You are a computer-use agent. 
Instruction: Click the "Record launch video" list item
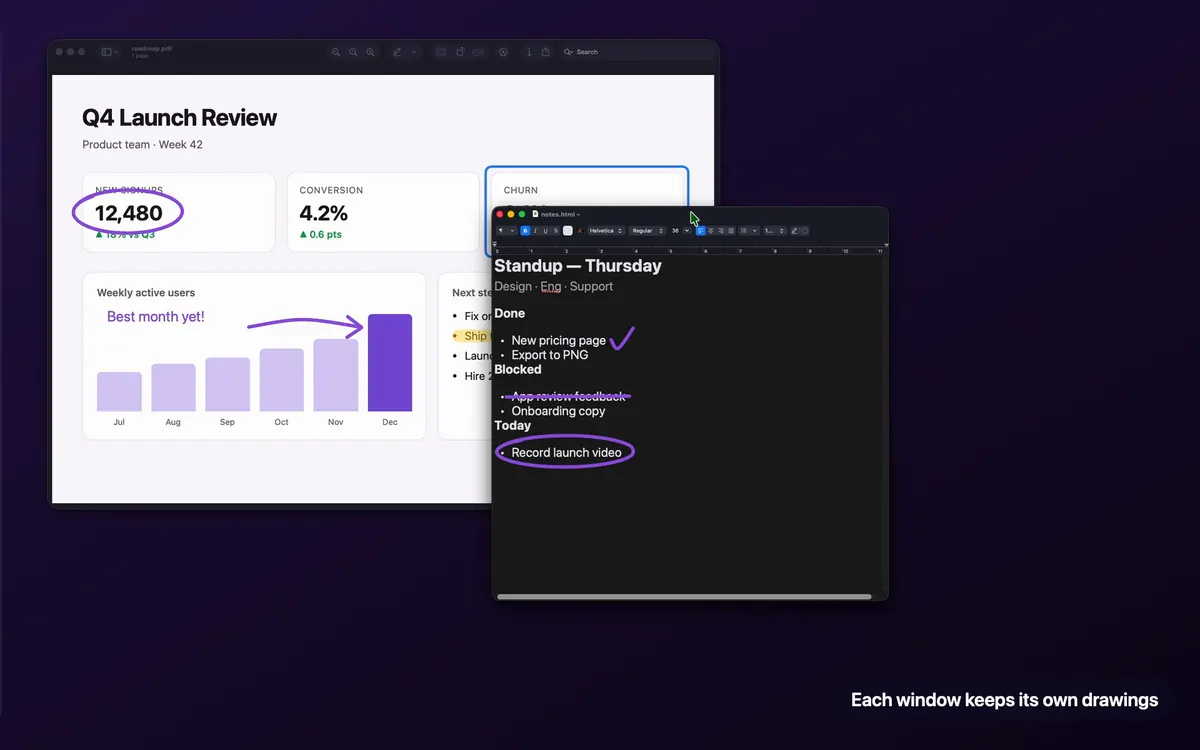pos(566,453)
